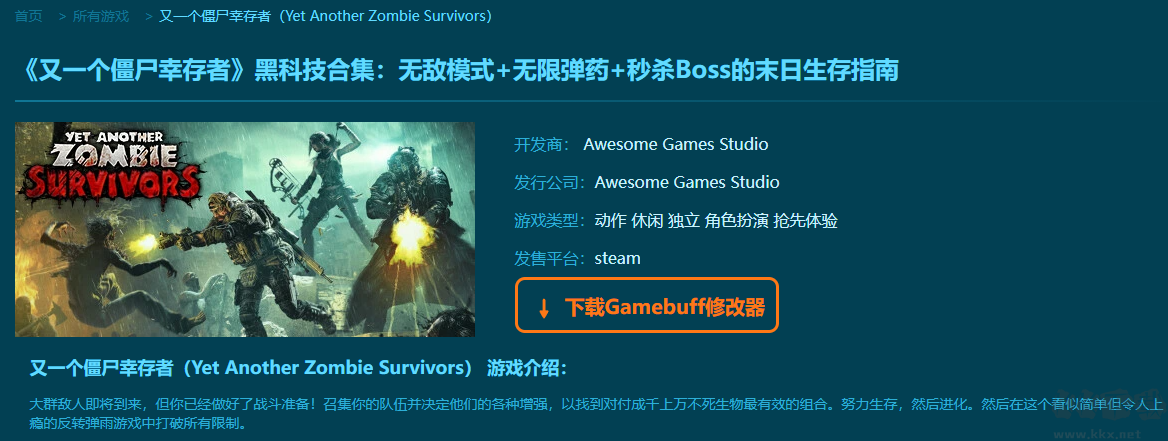Click the developer name Awesome Games Studio beside 开发商
Viewport: 1168px width, 441px height.
676,145
